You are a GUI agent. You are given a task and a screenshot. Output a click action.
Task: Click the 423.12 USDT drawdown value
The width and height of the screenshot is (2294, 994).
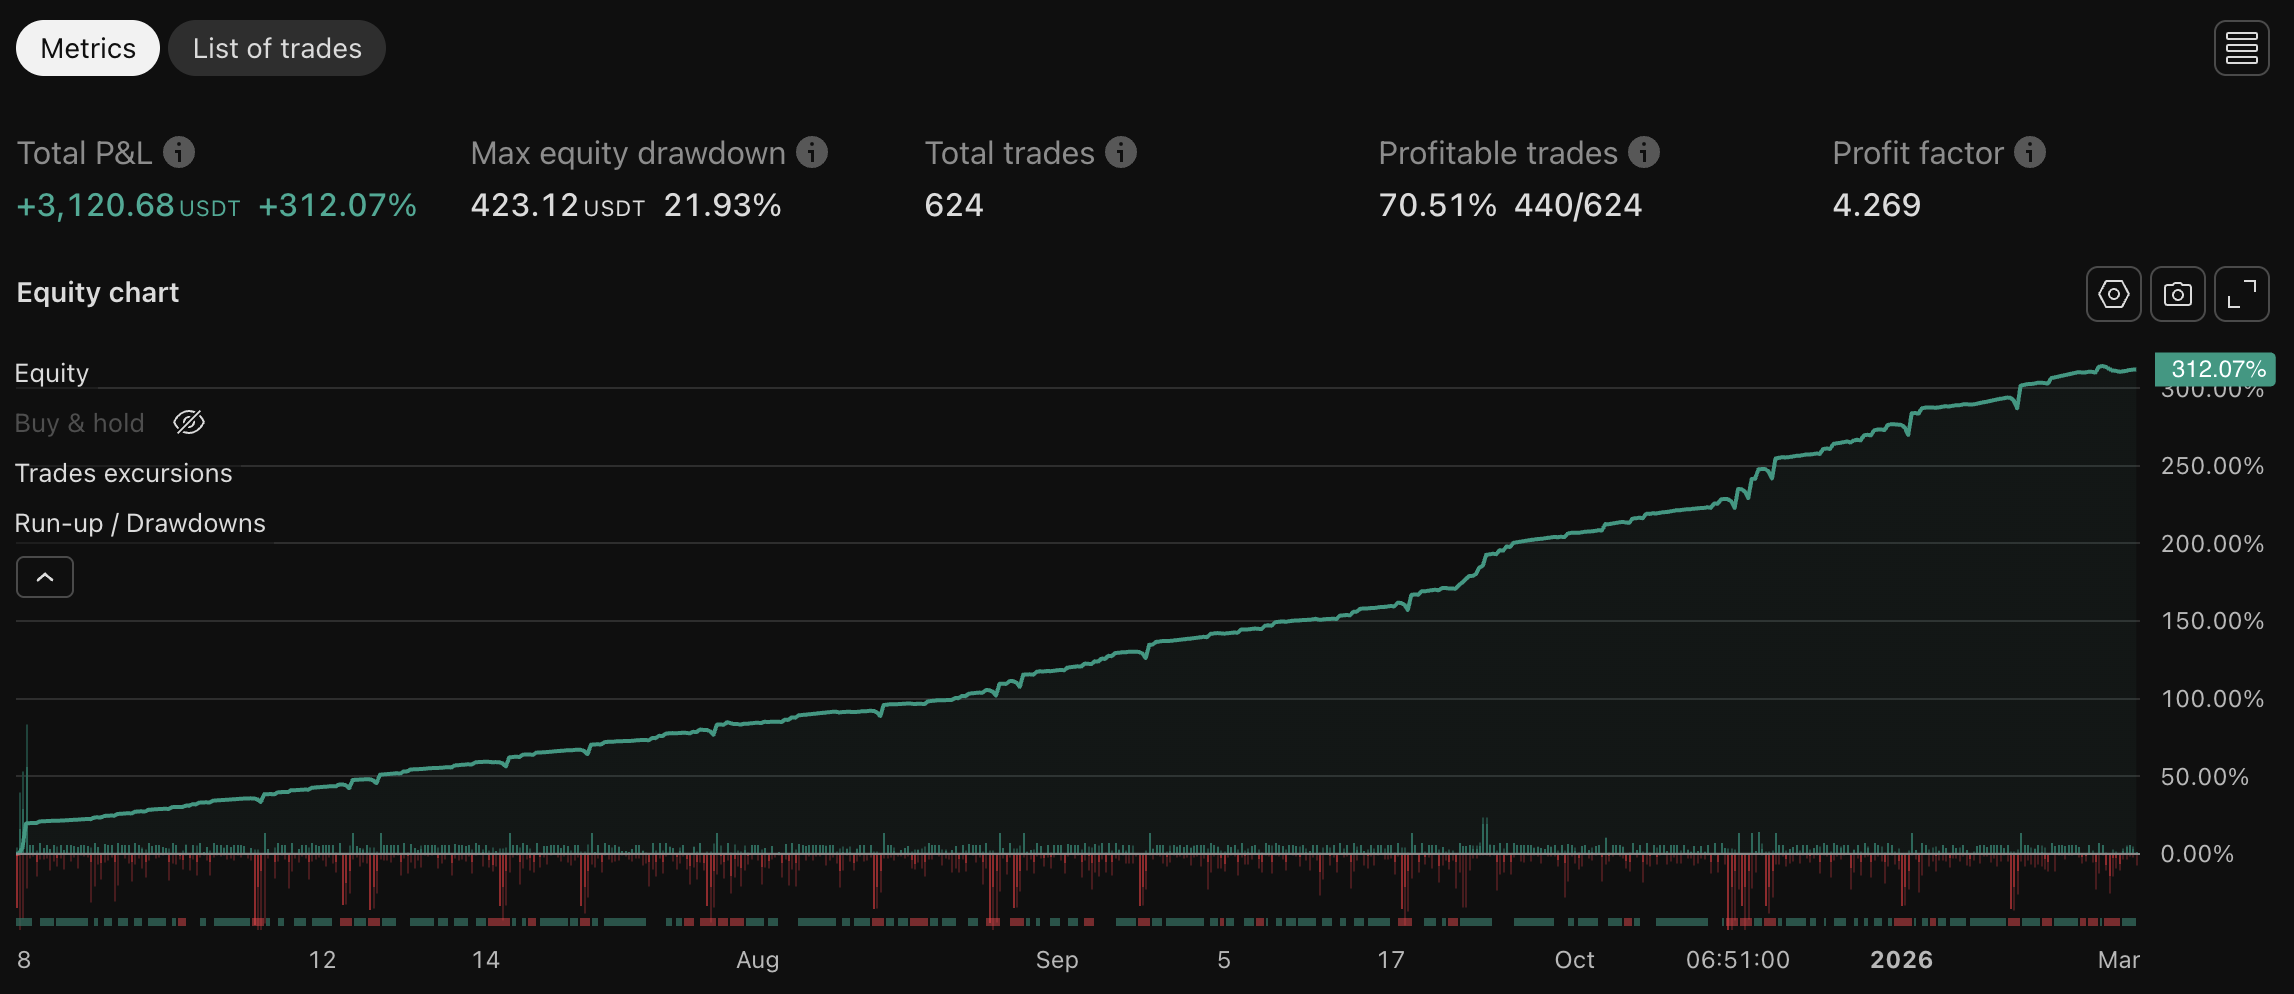click(557, 205)
